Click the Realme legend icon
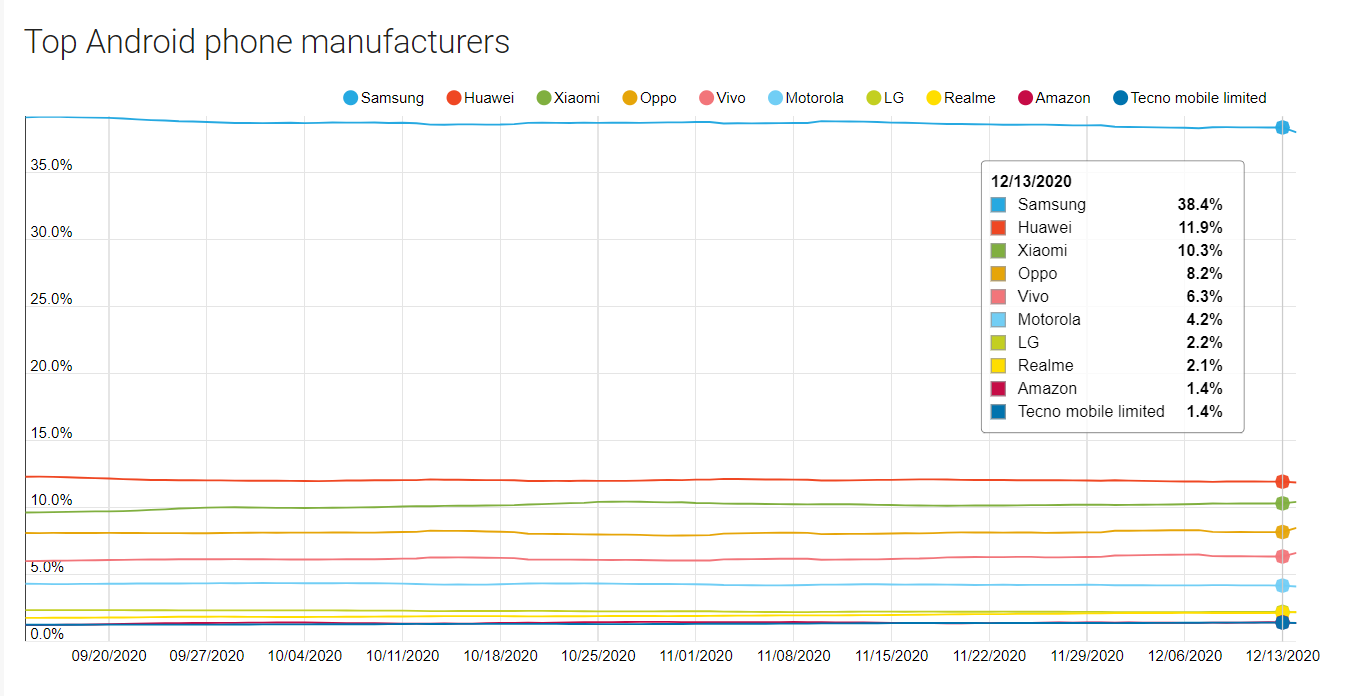This screenshot has width=1346, height=696. pos(934,98)
